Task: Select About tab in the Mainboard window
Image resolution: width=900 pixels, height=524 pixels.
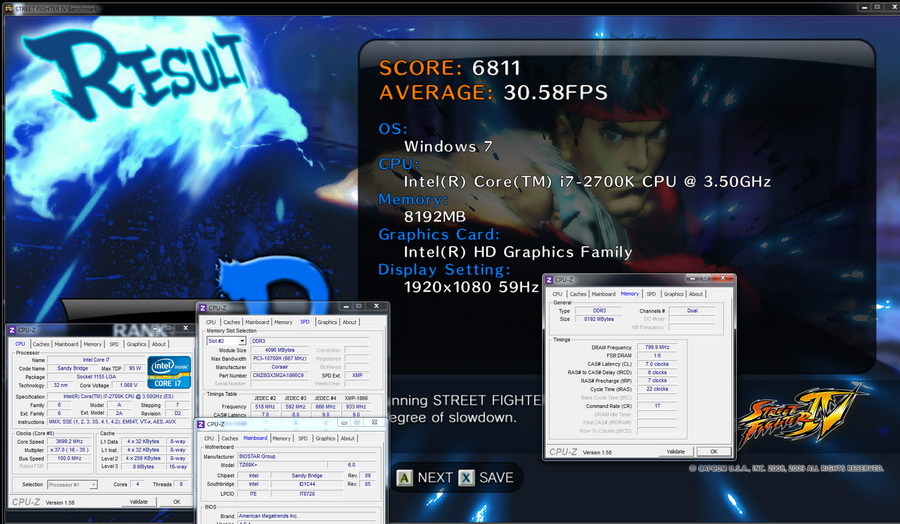Action: (x=347, y=438)
